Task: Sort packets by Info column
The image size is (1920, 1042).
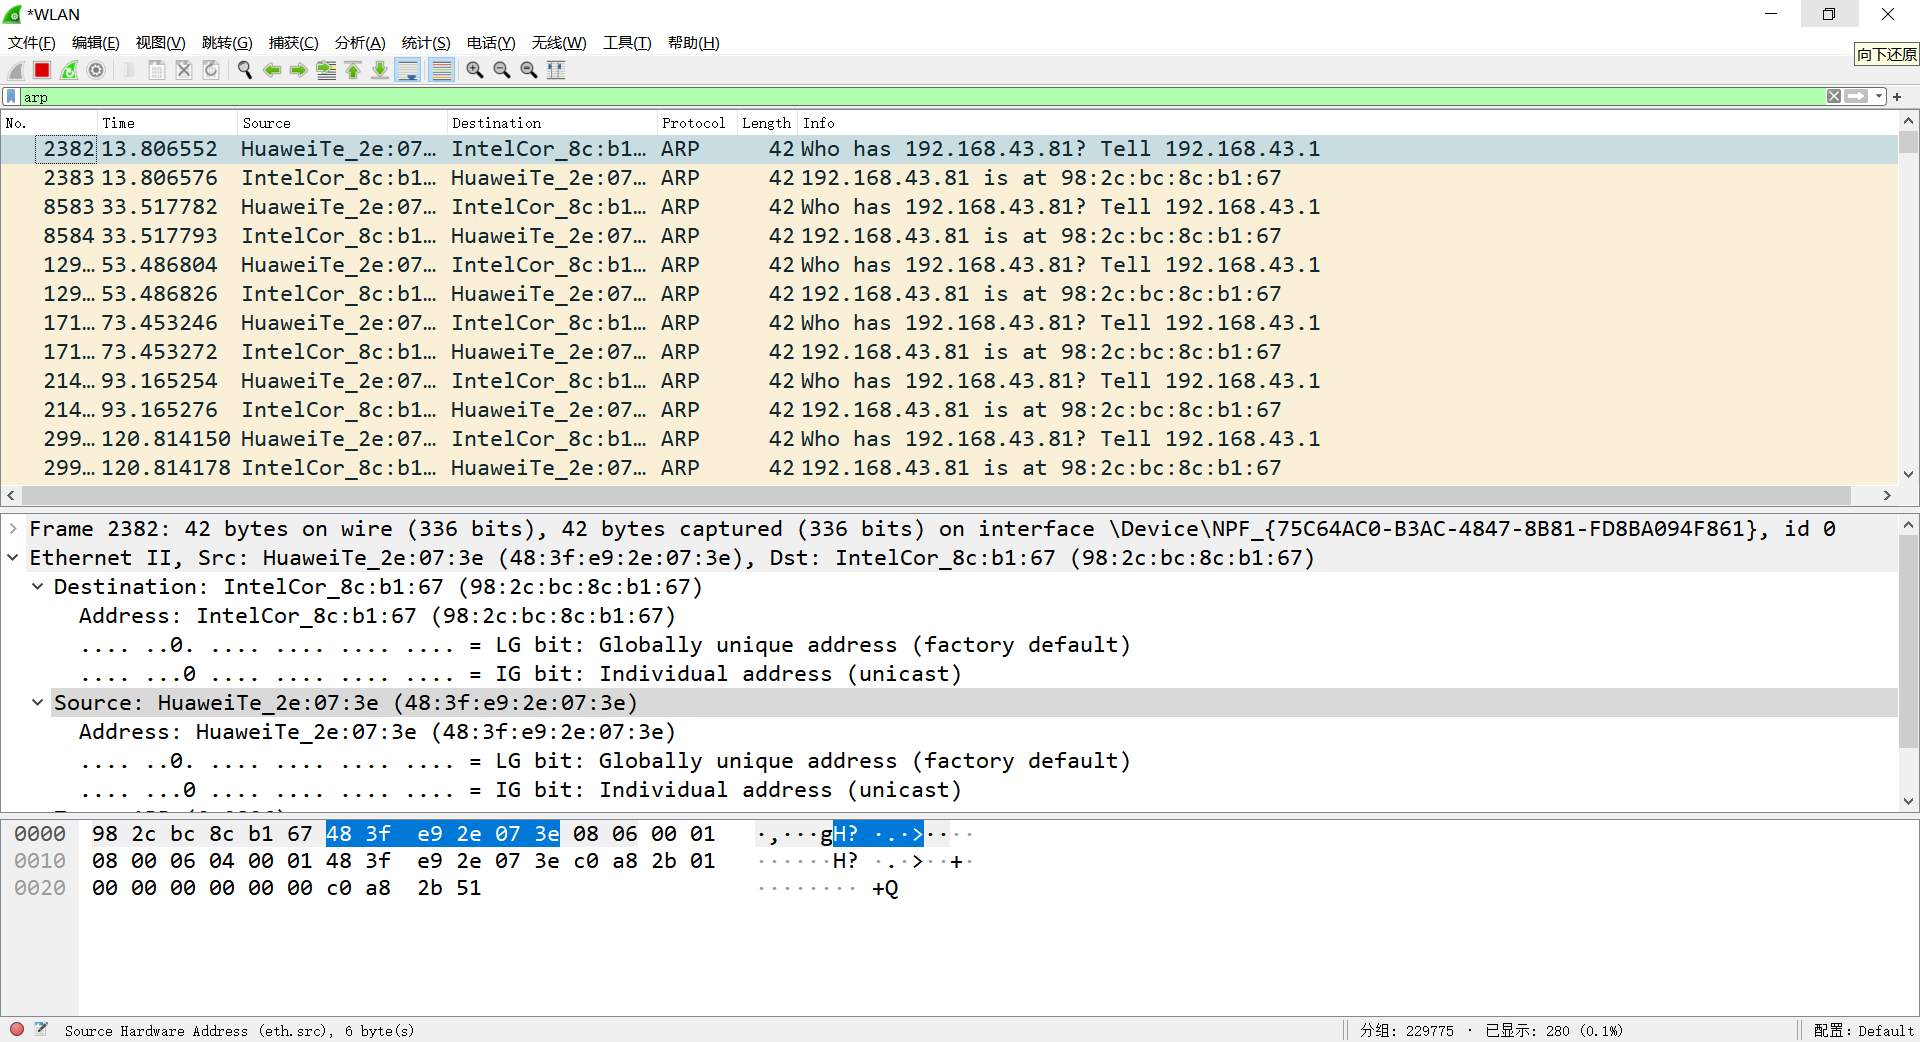Action: [x=1347, y=123]
